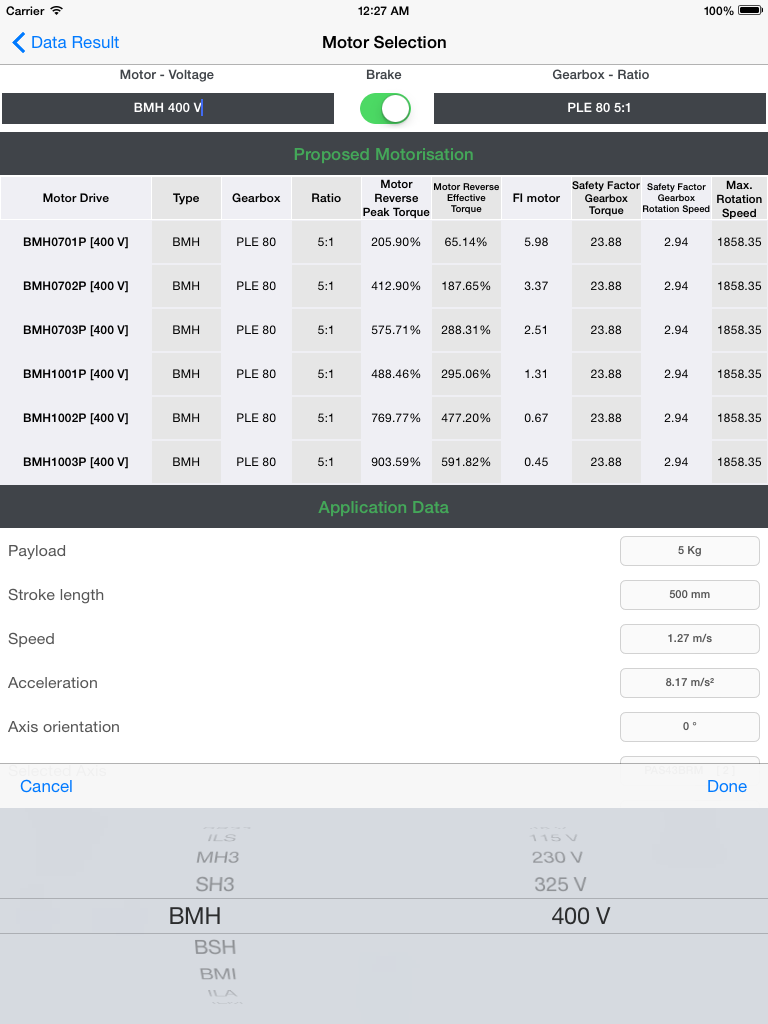
Task: Click the Type column header
Action: (x=186, y=198)
